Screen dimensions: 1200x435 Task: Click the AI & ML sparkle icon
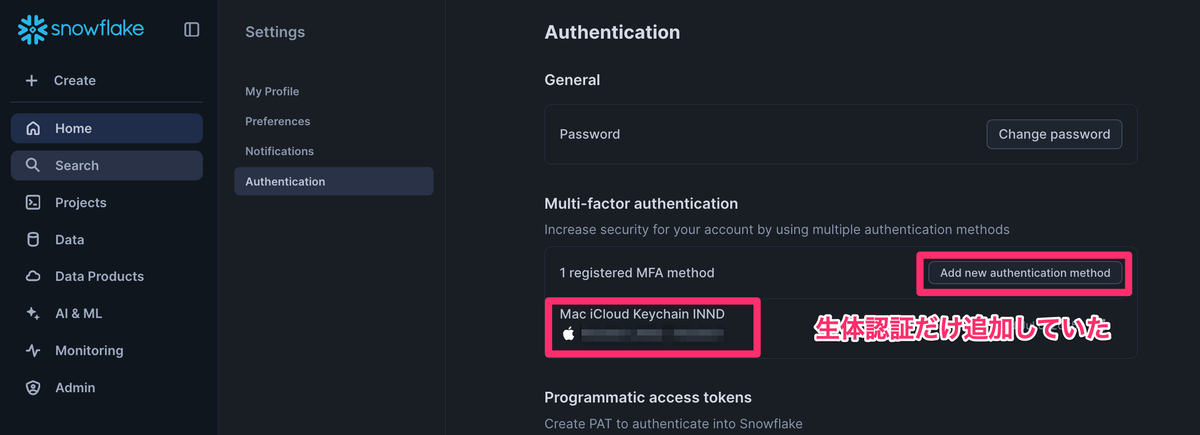point(33,313)
